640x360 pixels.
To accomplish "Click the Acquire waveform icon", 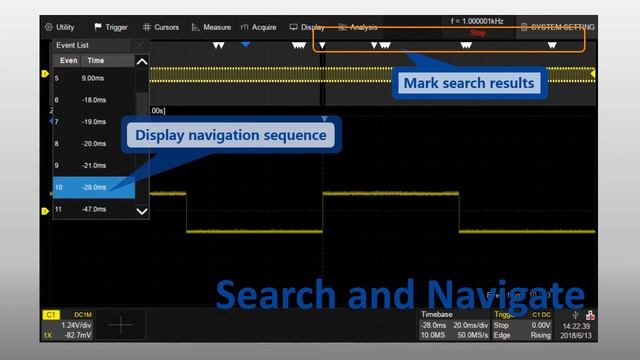I will tap(244, 27).
